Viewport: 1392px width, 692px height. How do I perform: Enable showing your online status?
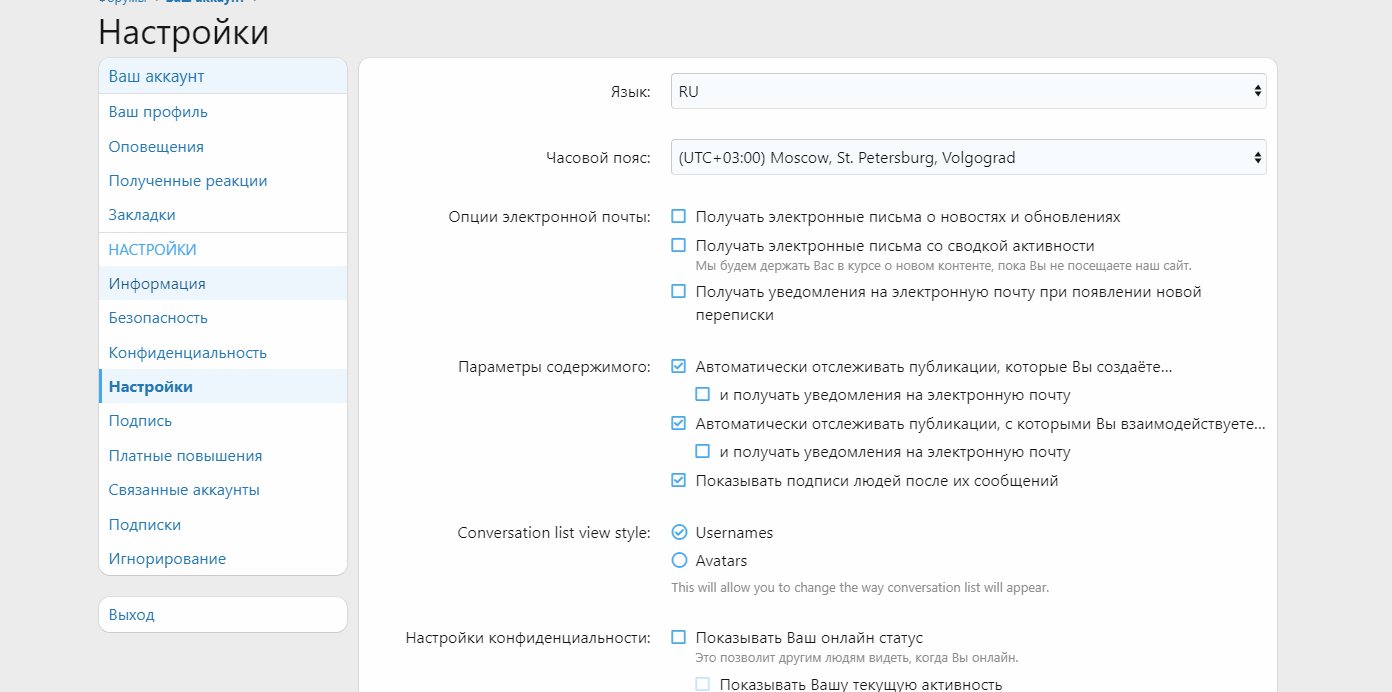point(679,638)
